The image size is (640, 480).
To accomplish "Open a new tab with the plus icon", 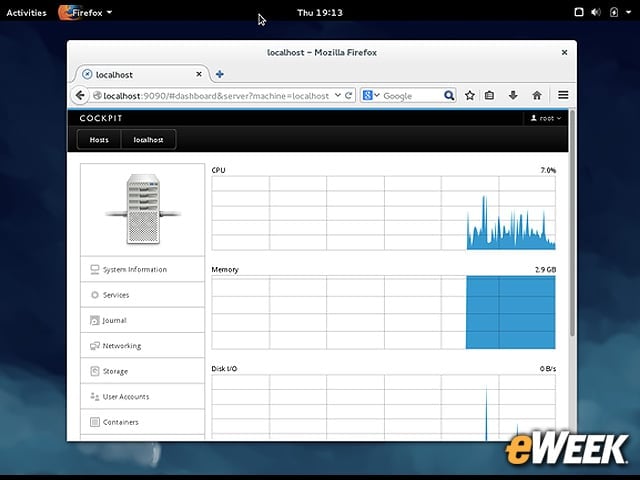I will point(220,74).
